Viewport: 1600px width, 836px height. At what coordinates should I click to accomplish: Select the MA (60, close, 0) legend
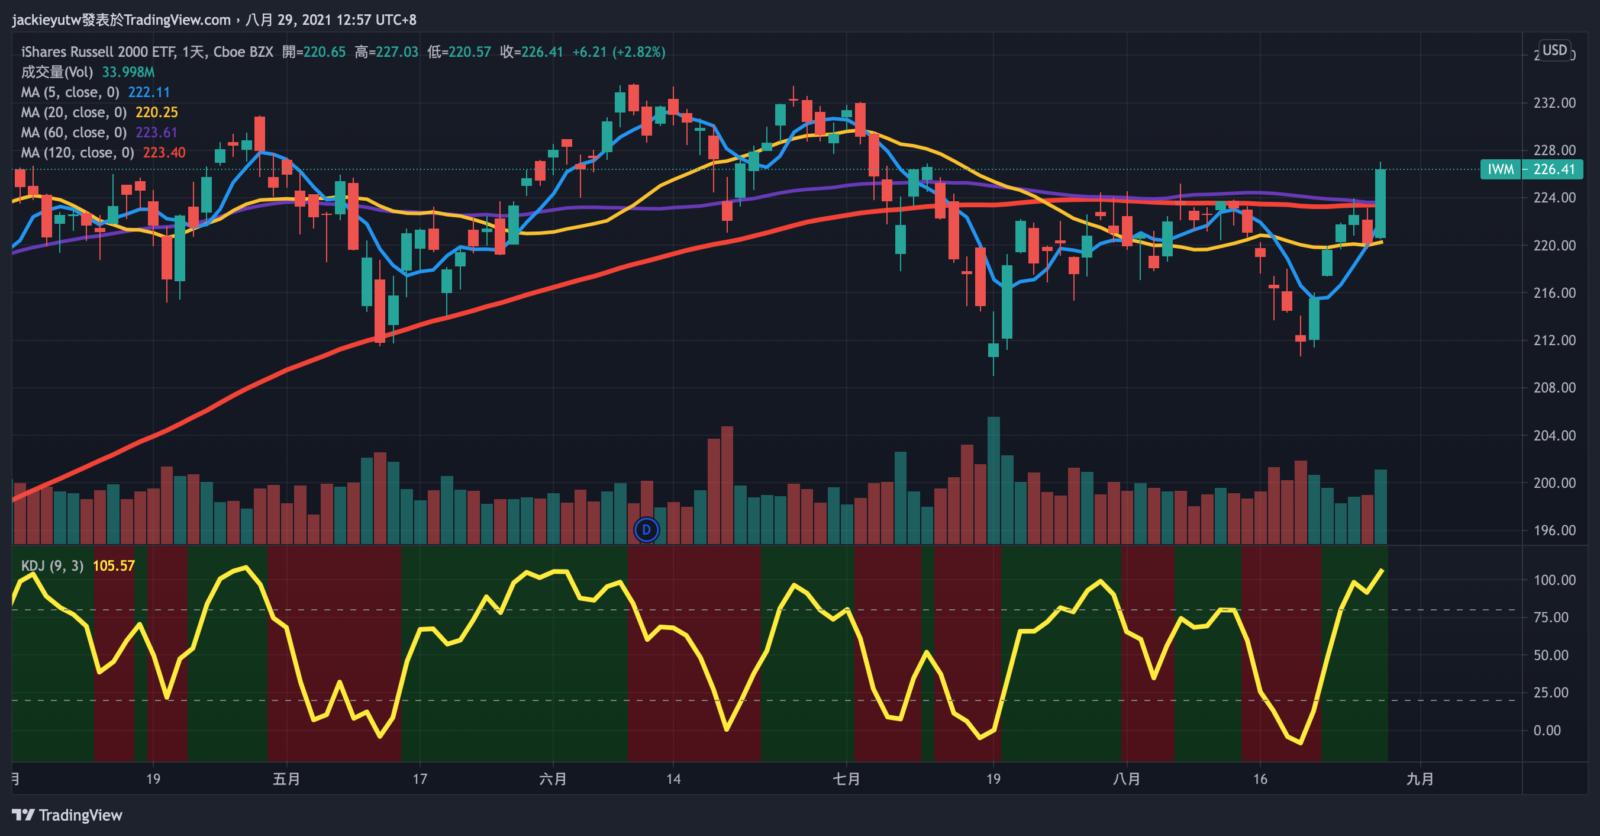click(74, 132)
